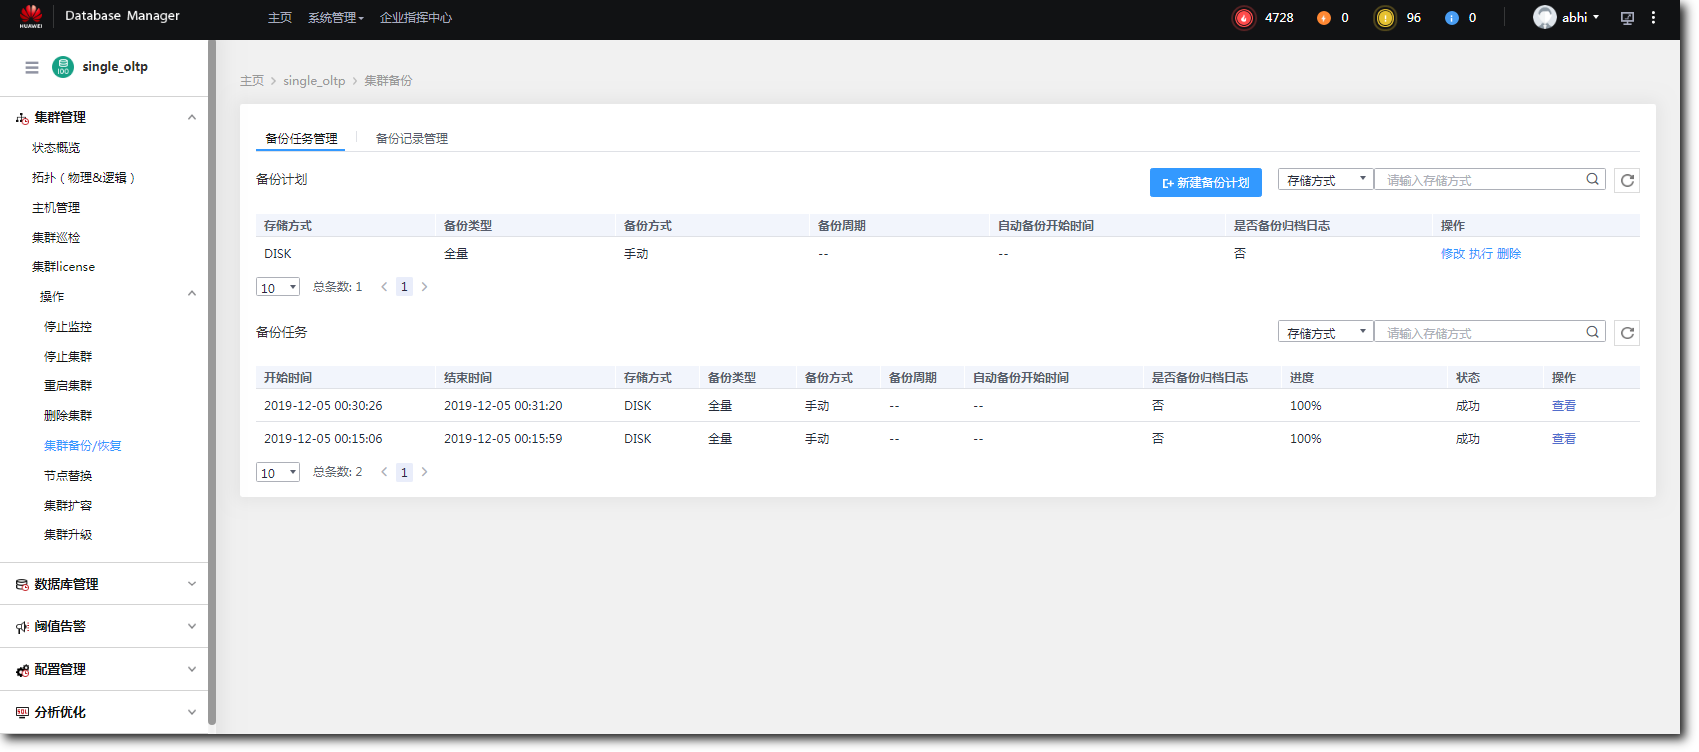The height and width of the screenshot is (752, 1699).
Task: Click the 数据库管理 database icon
Action: point(22,585)
